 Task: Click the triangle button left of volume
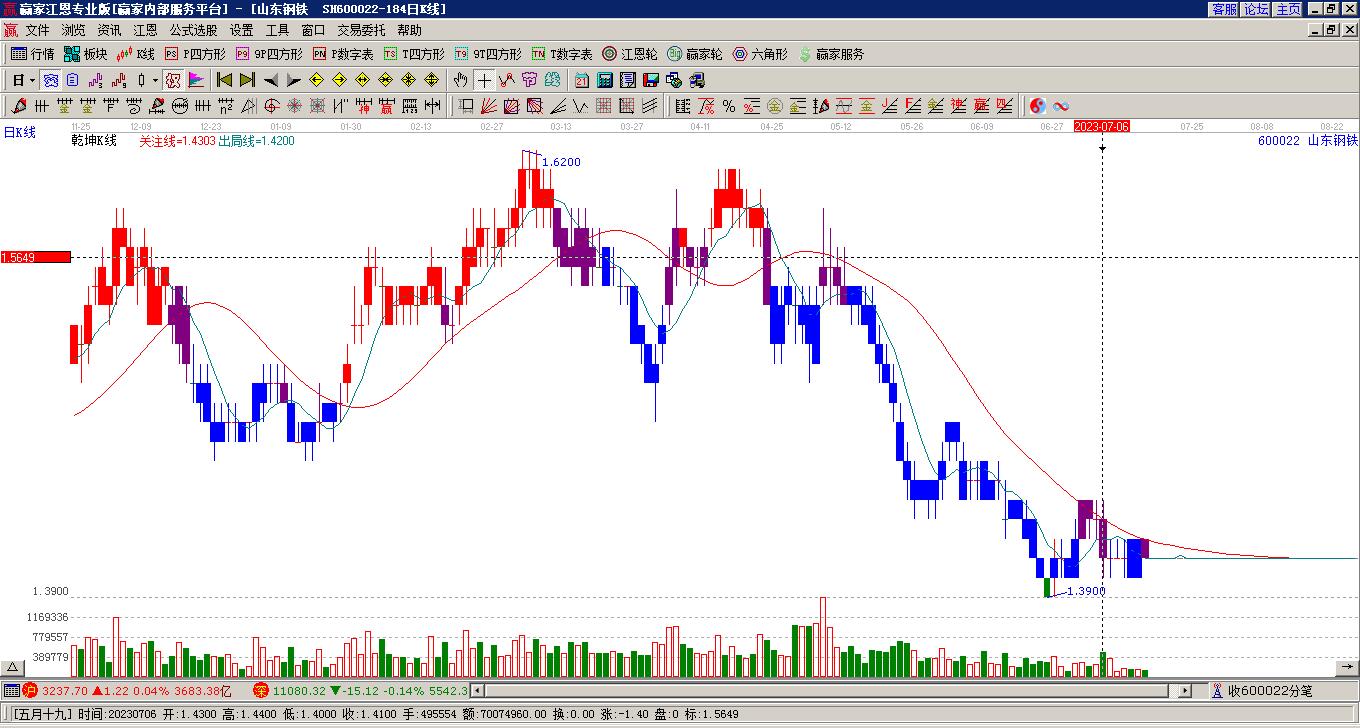[12, 667]
